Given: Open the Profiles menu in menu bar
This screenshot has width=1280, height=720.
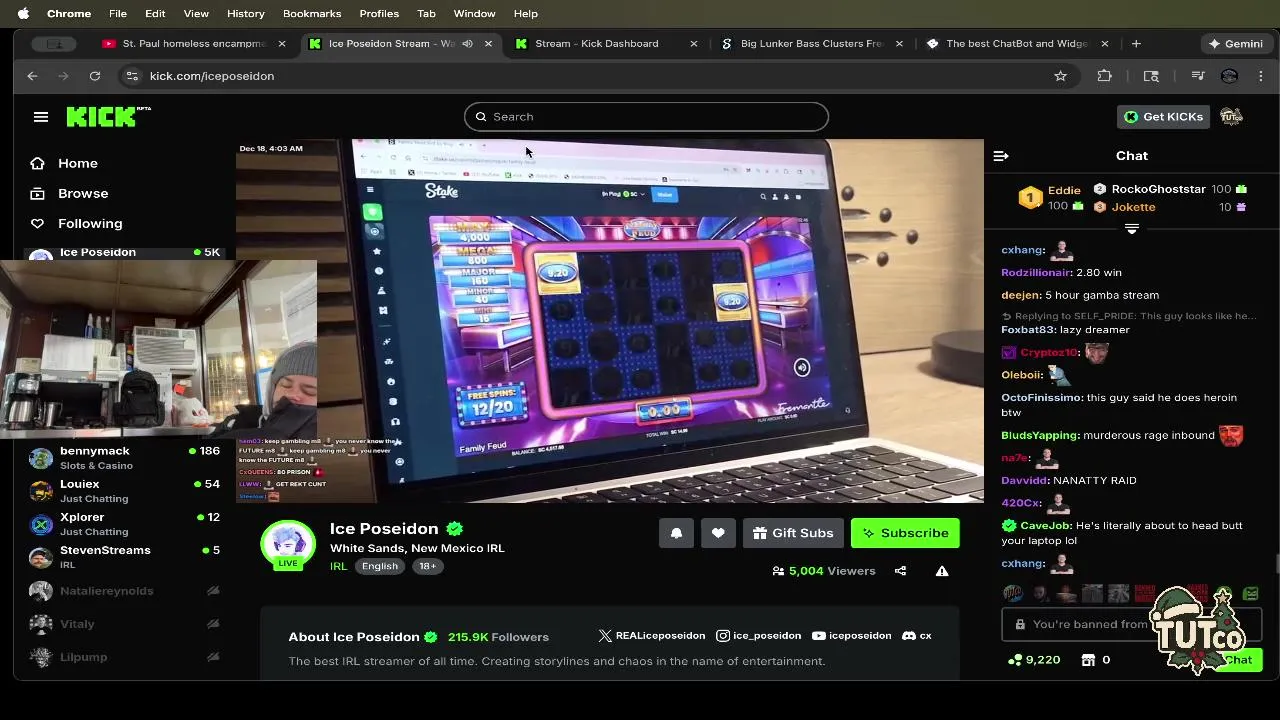Looking at the screenshot, I should click(379, 13).
